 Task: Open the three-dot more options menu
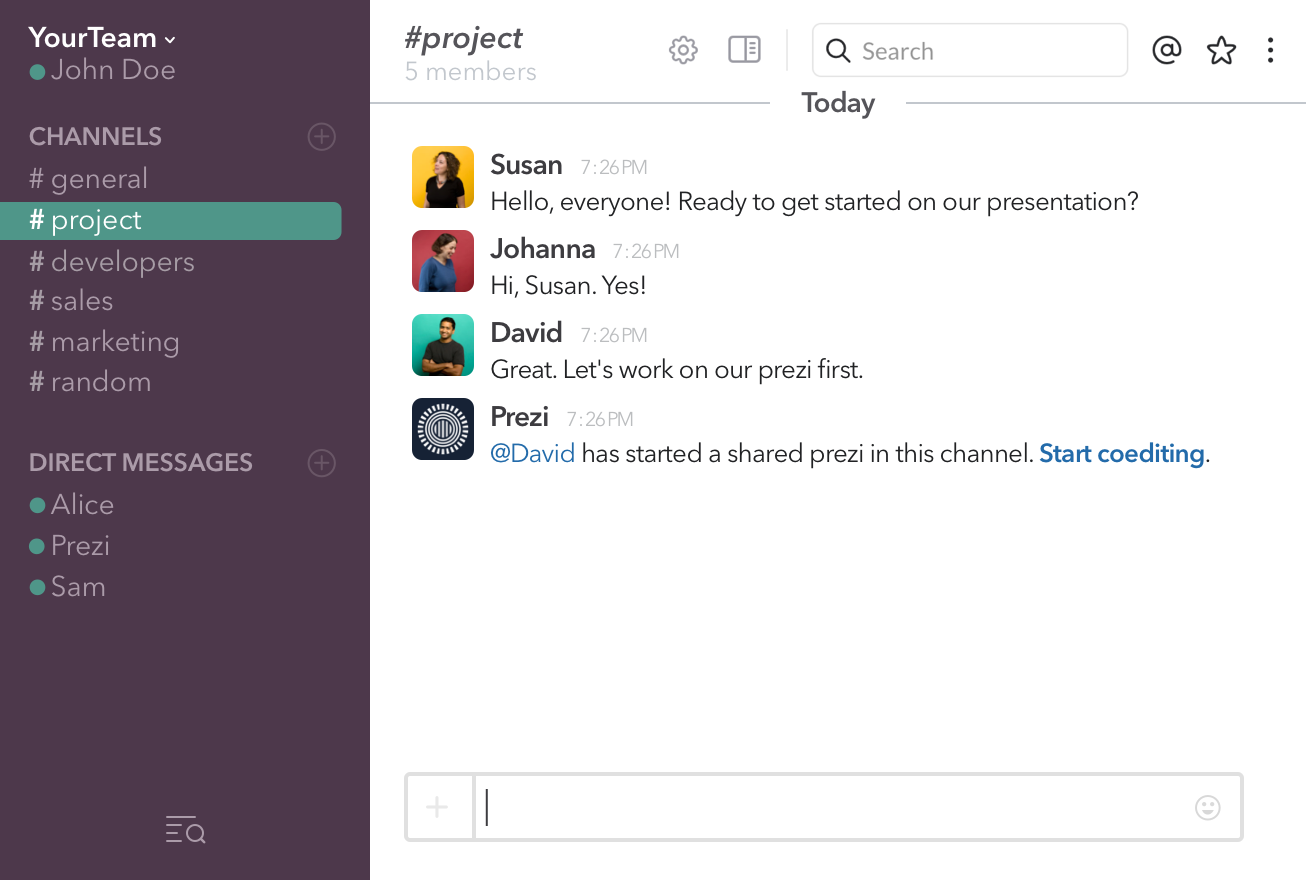pos(1270,50)
